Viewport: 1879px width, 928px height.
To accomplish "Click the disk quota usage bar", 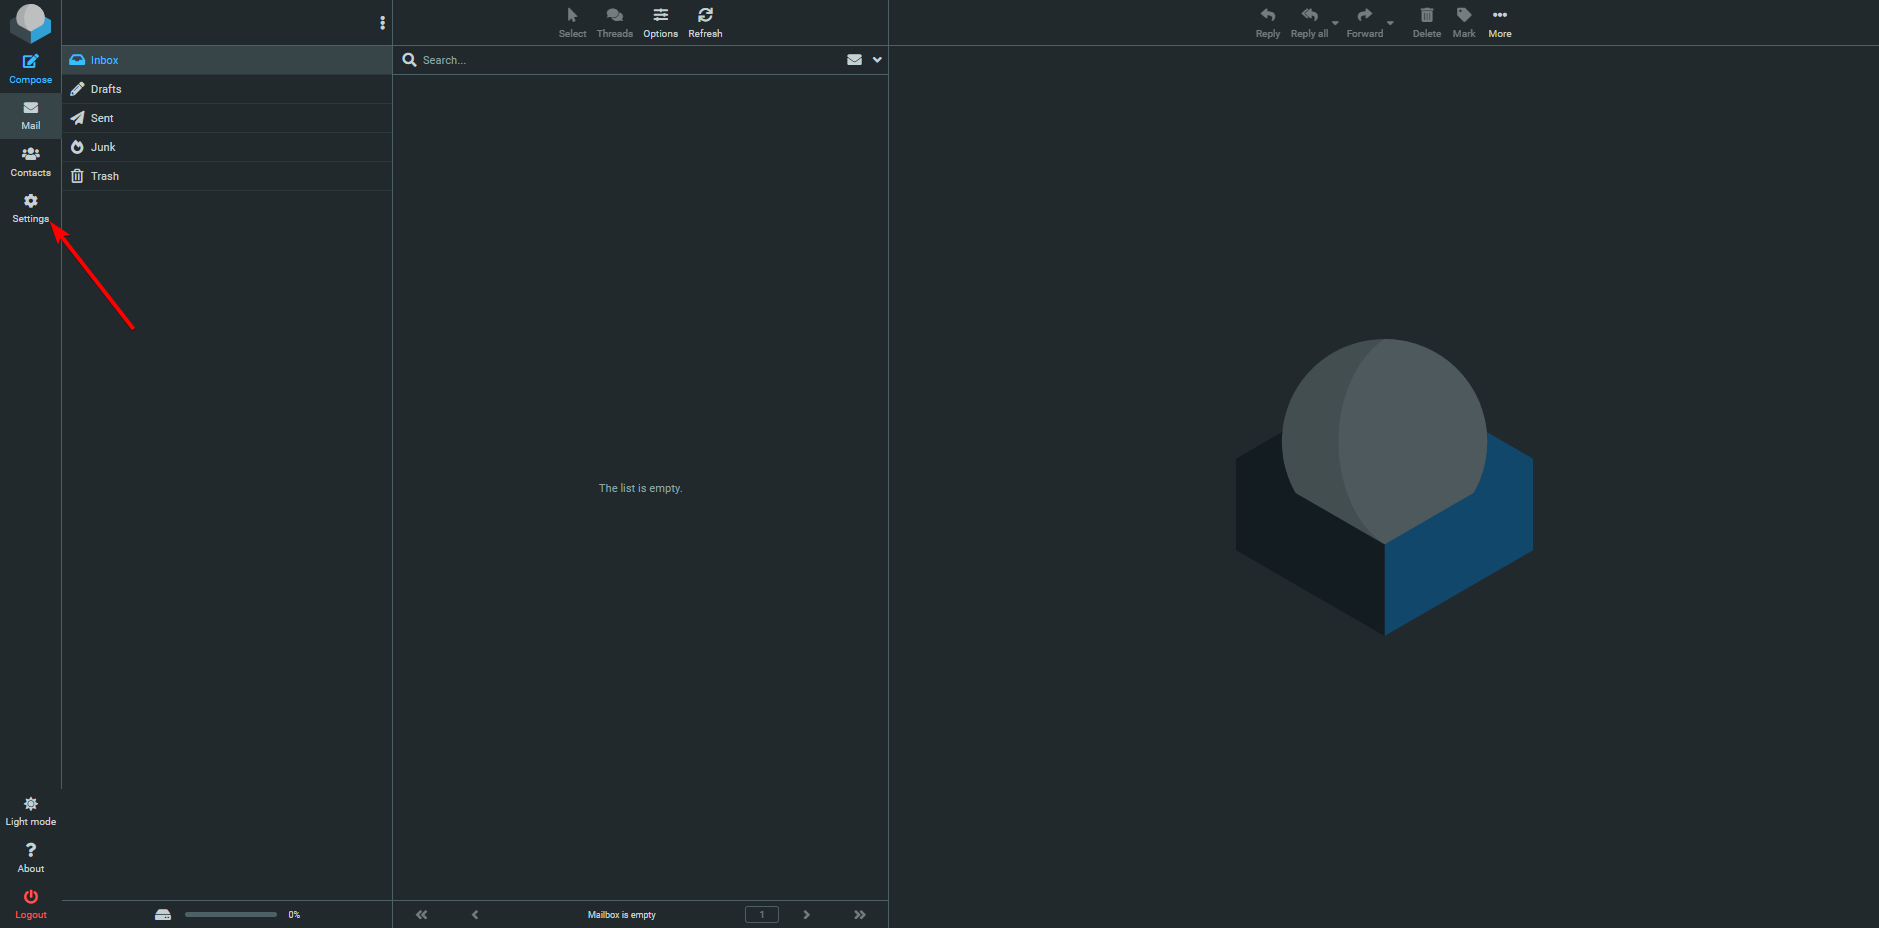I will tap(230, 914).
